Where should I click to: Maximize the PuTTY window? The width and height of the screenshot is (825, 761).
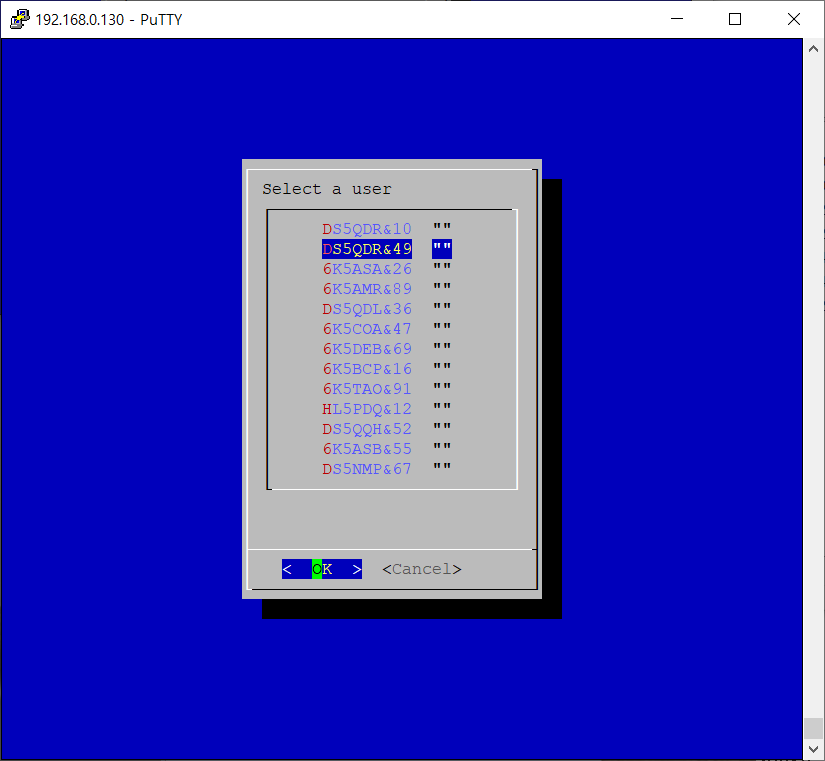pyautogui.click(x=735, y=19)
